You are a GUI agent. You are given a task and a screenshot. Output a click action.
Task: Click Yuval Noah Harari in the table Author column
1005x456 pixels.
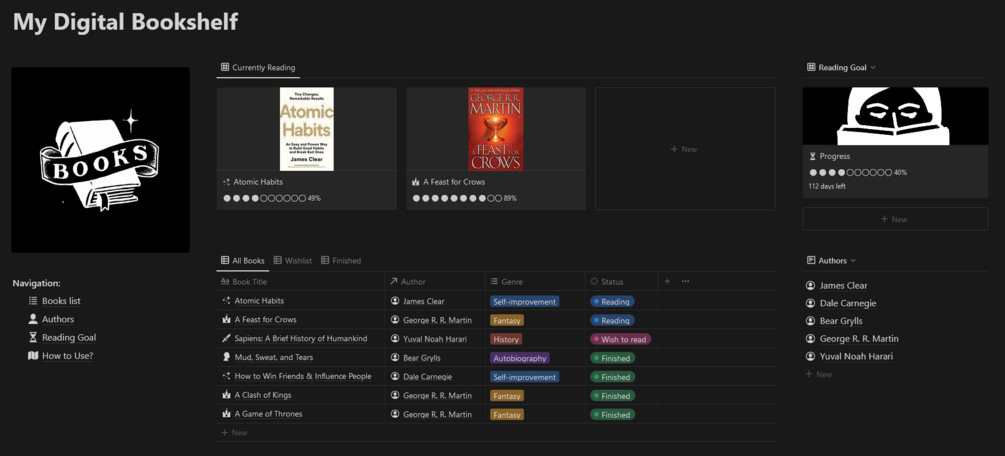tap(435, 339)
